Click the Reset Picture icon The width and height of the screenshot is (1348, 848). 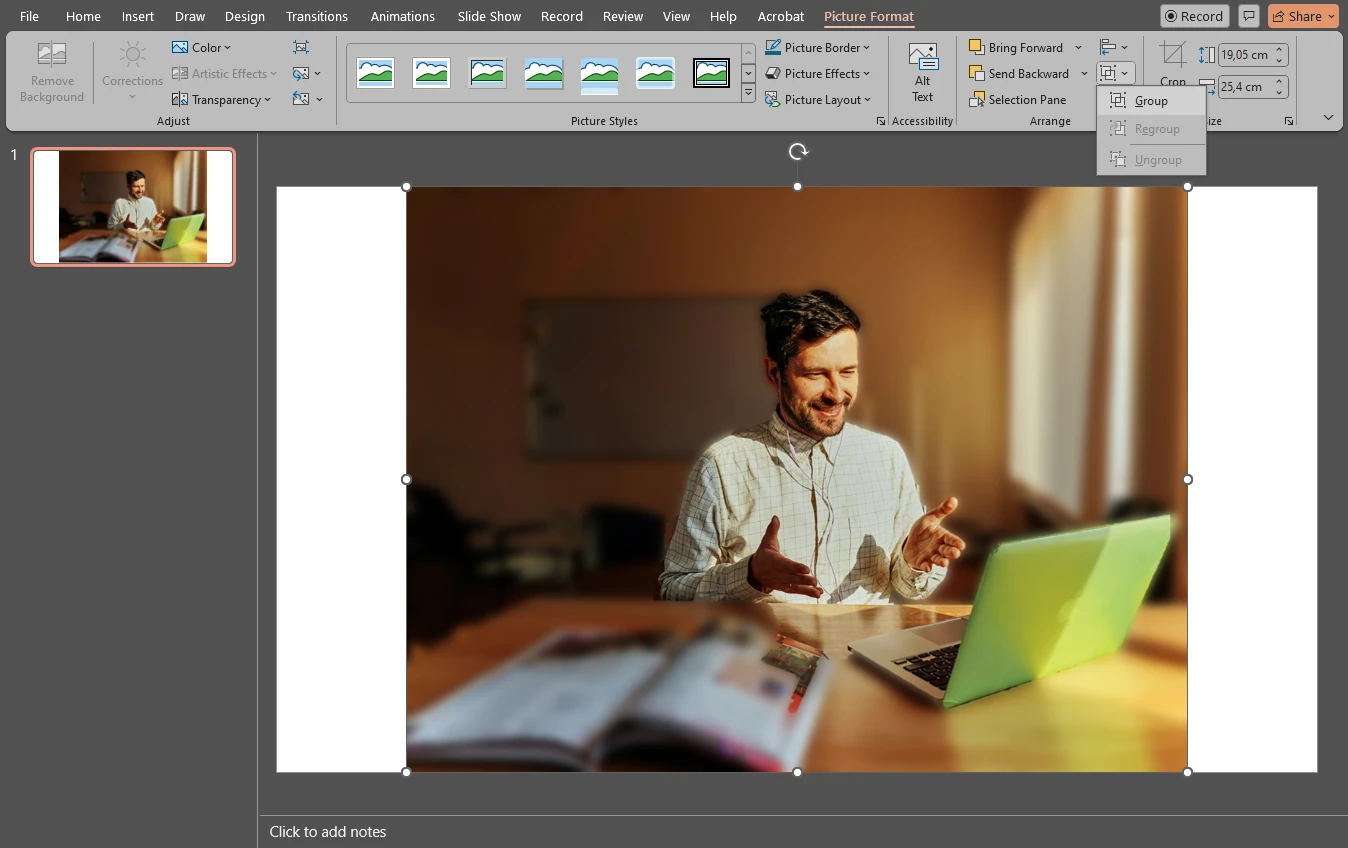point(300,99)
